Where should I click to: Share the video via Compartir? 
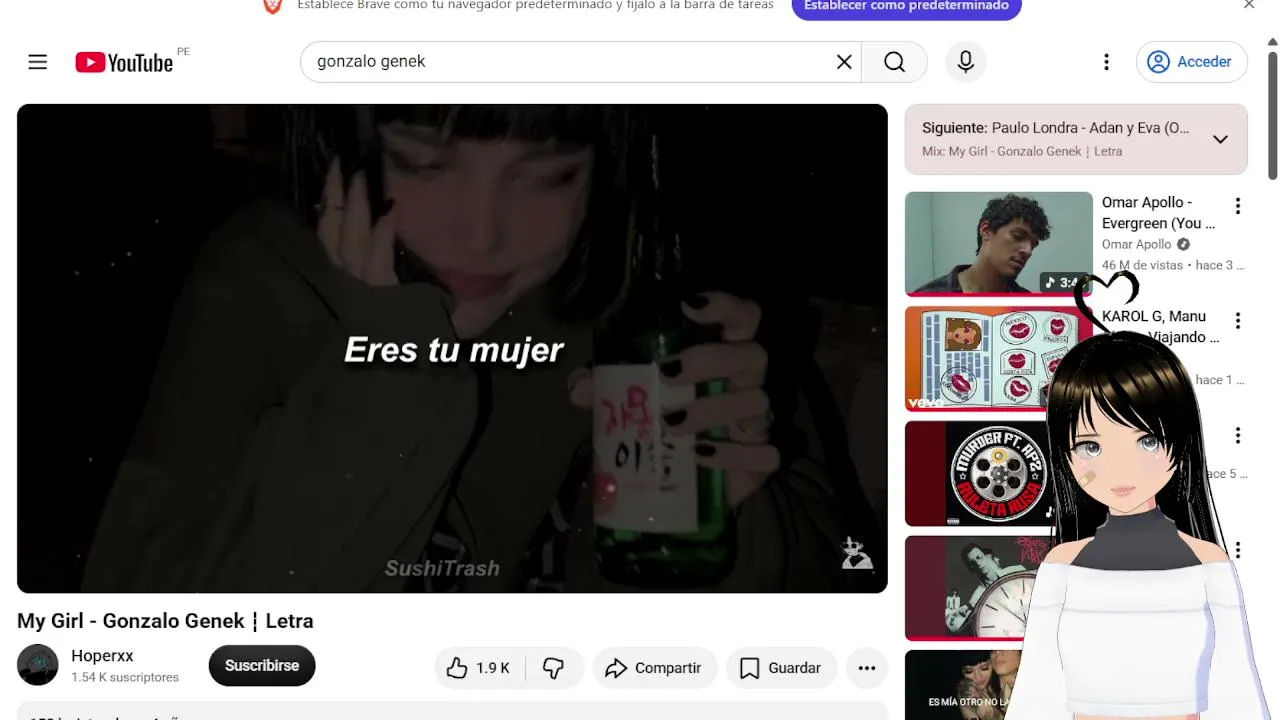[655, 668]
